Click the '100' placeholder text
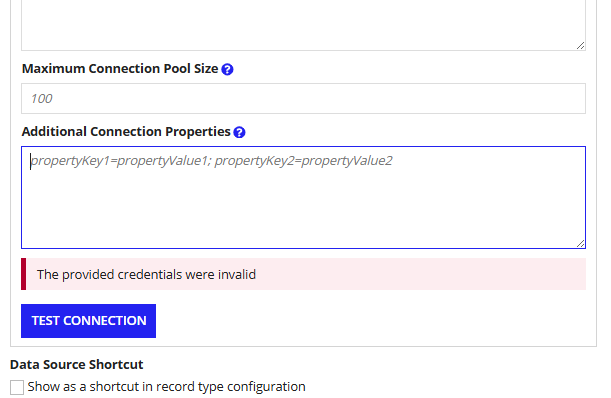Screen dimensions: 611x398 pos(41,99)
